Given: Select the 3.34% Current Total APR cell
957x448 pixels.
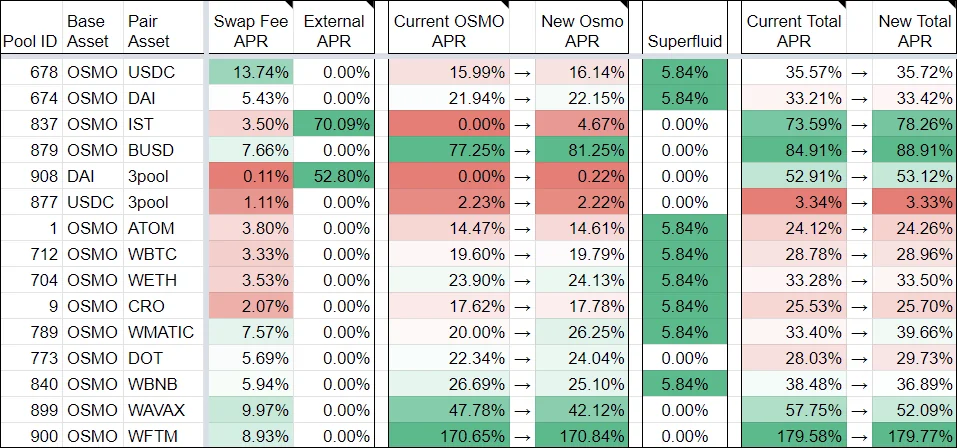Looking at the screenshot, I should coord(794,202).
